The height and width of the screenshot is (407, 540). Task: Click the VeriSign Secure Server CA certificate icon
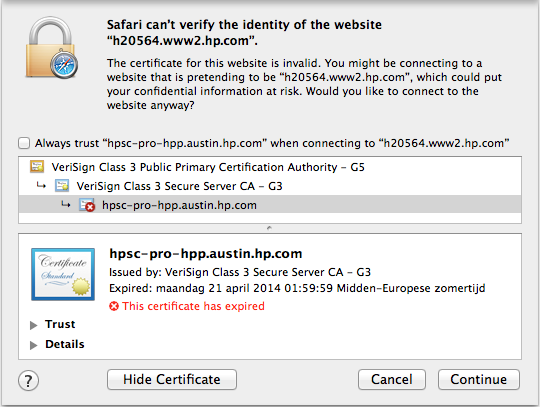62,186
